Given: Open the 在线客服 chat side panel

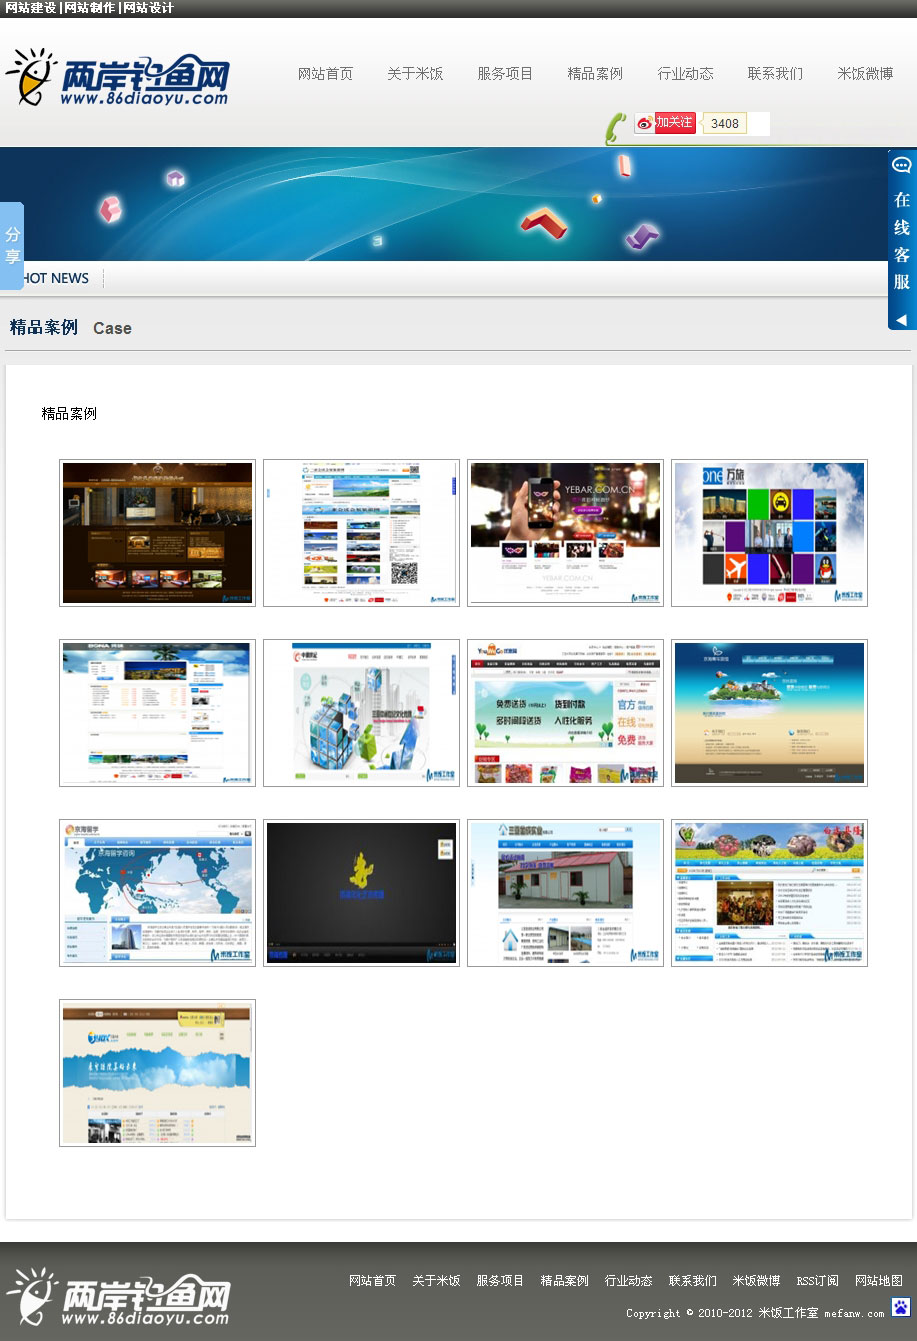Looking at the screenshot, I should tap(902, 228).
